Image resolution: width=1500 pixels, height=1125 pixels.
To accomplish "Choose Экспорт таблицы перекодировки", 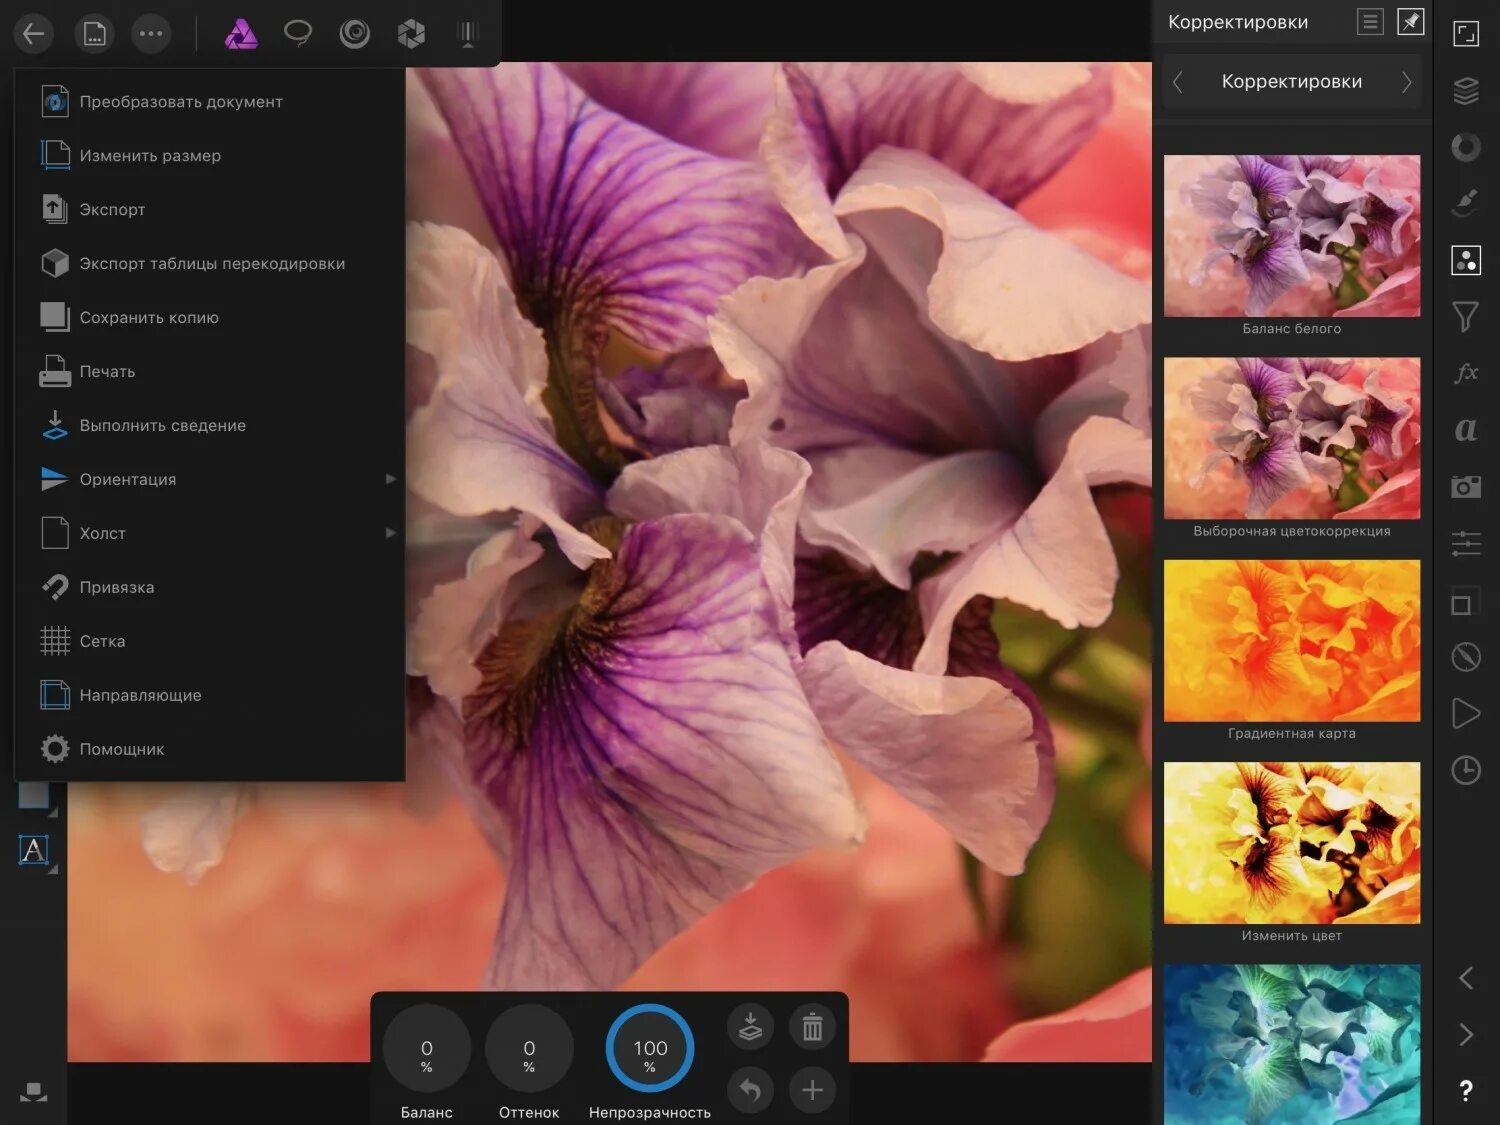I will click(210, 263).
